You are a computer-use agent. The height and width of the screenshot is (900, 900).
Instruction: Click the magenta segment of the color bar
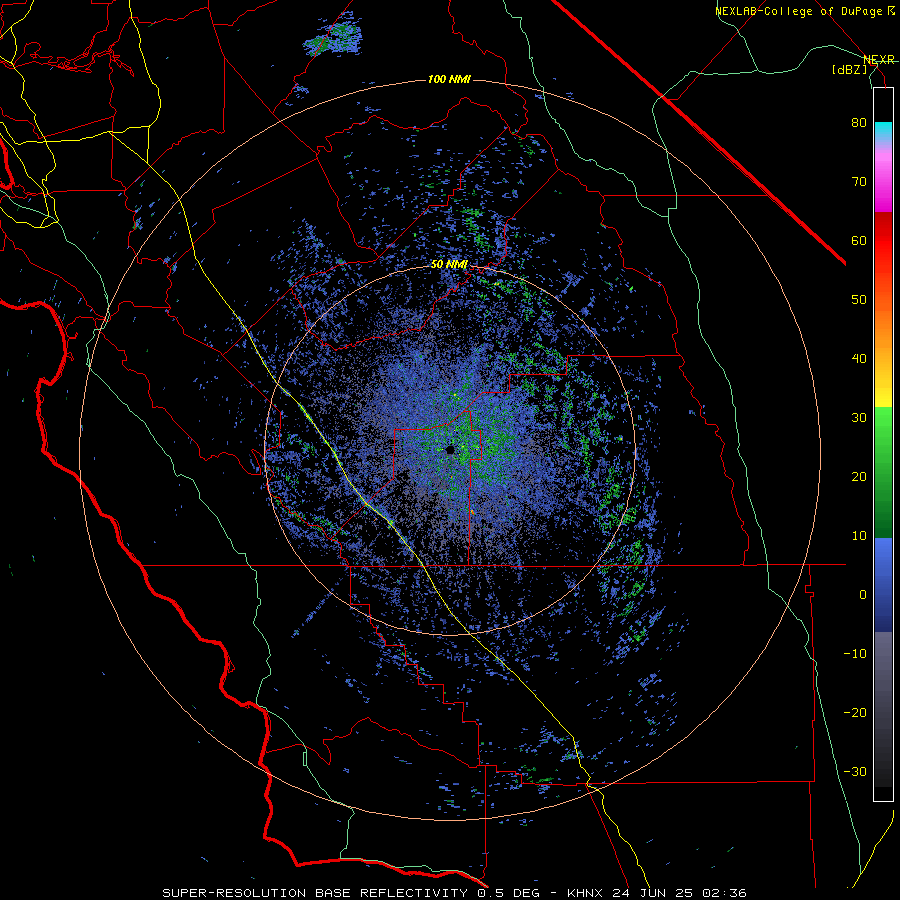tap(883, 181)
